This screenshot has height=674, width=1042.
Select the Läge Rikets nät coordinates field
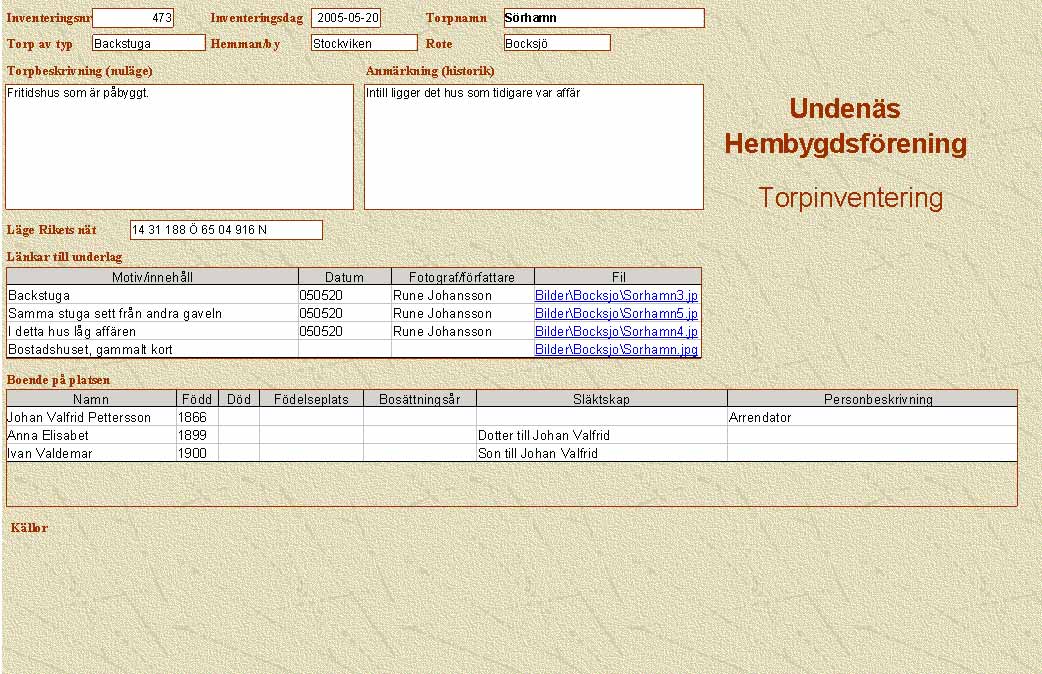pos(226,230)
